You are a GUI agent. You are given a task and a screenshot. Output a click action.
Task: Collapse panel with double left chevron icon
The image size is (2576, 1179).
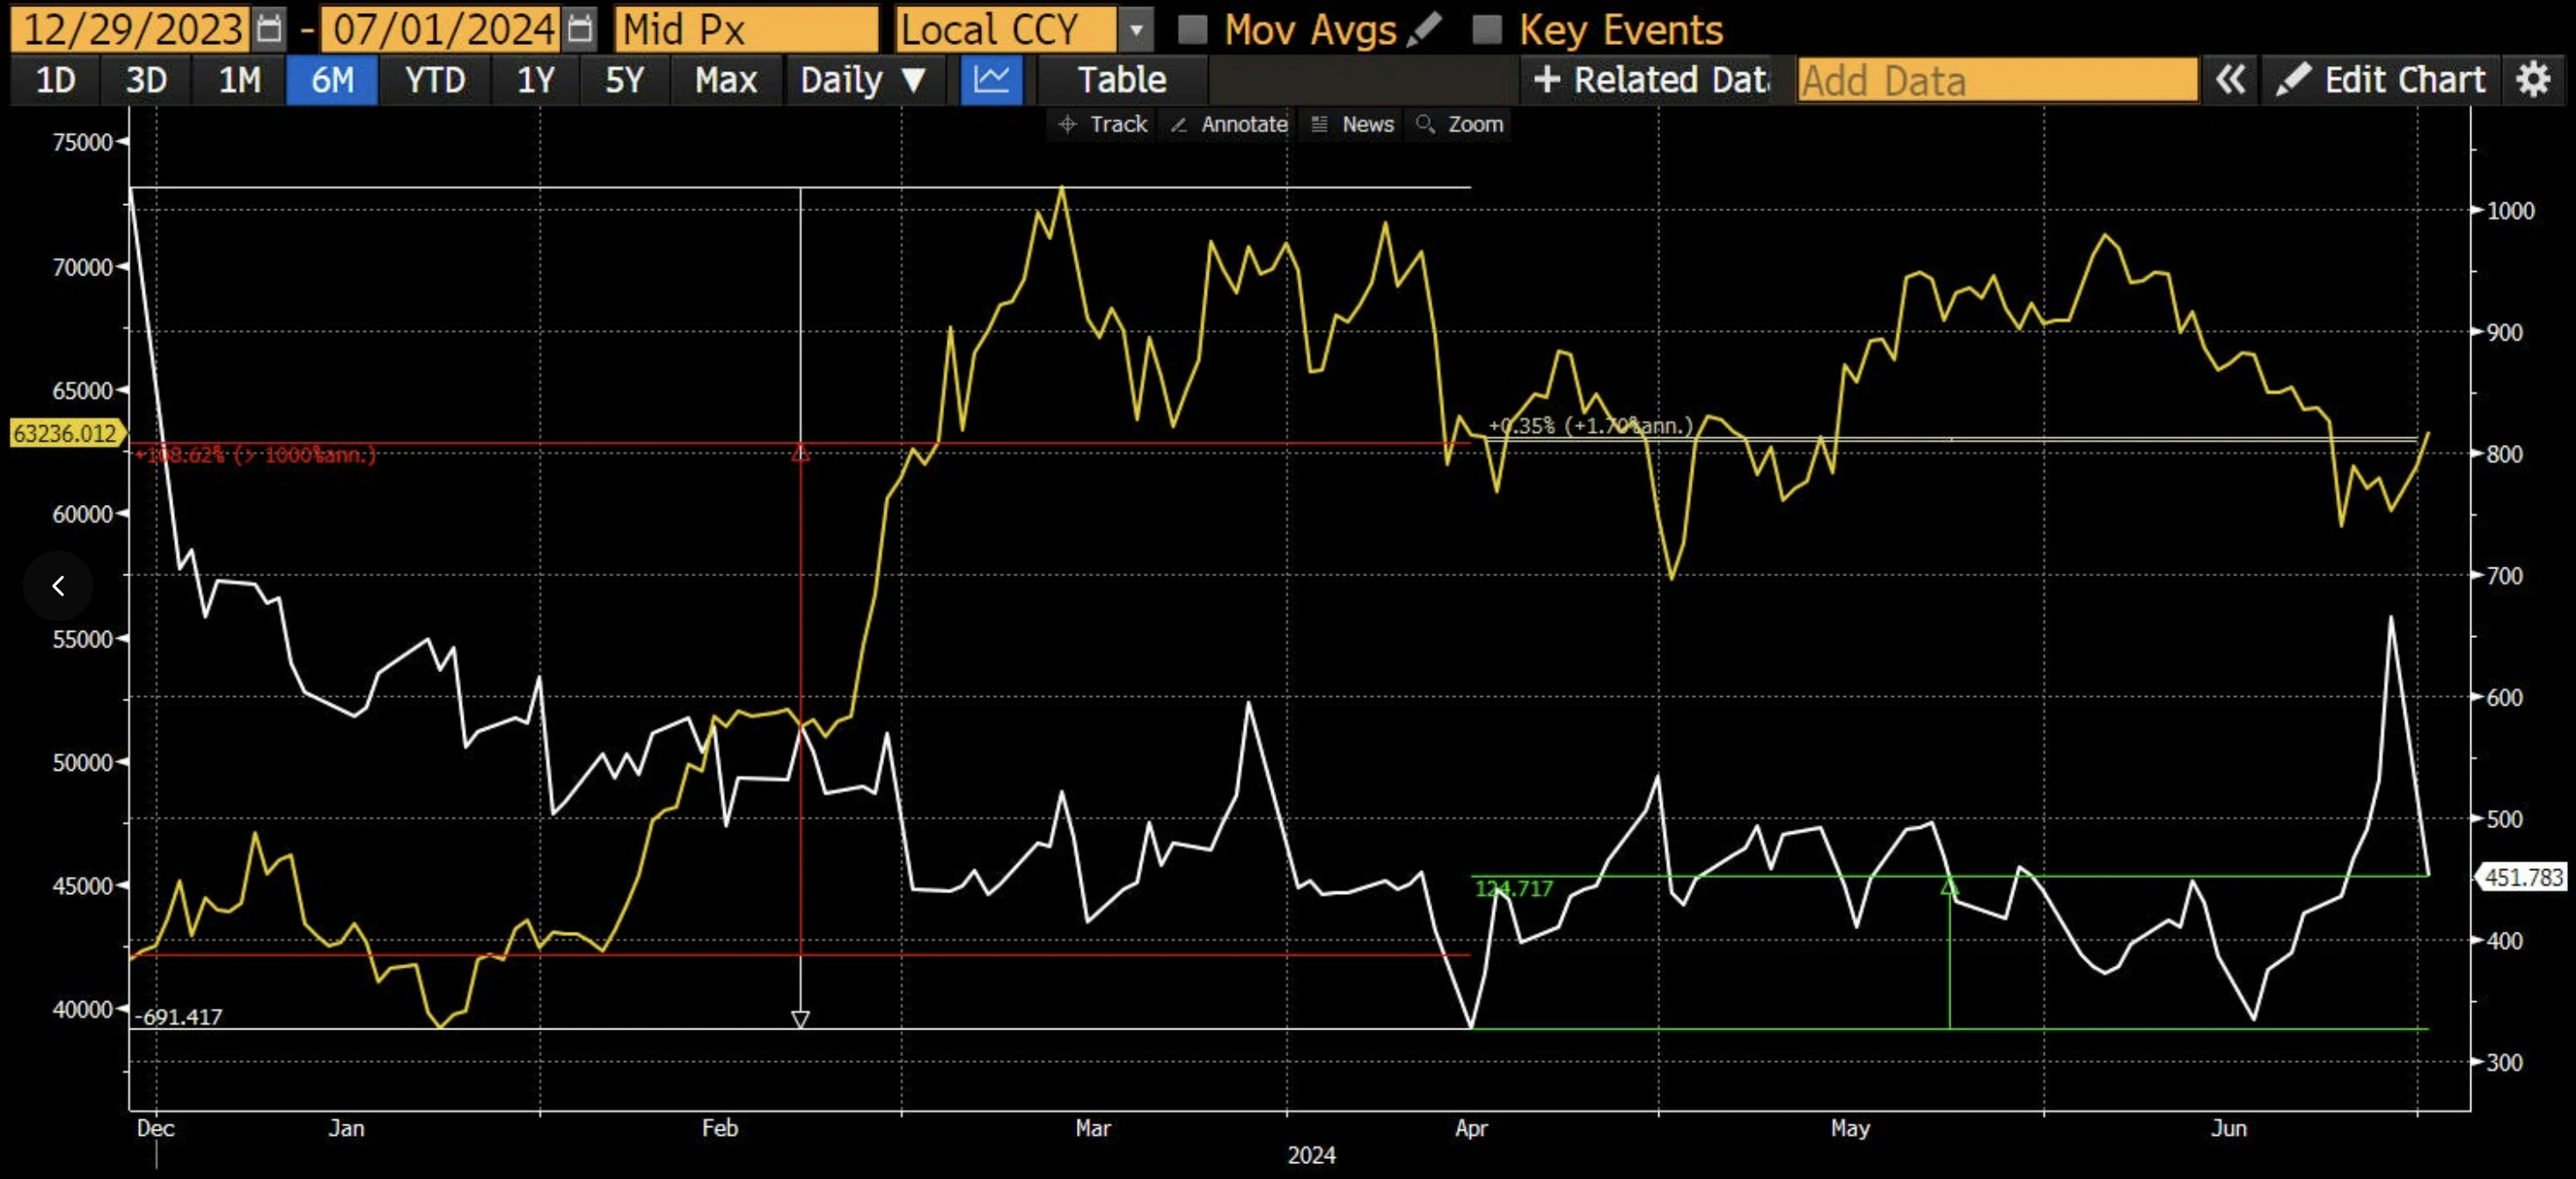(x=2230, y=79)
